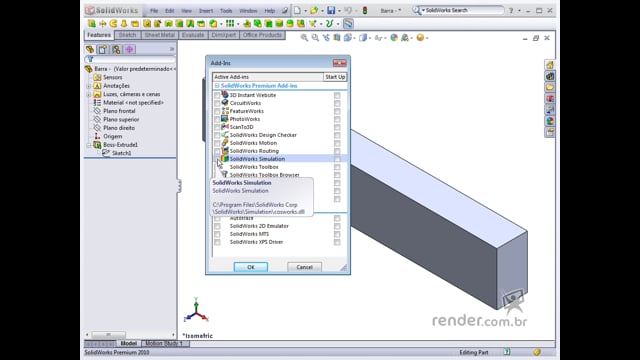
Task: Click the Section View icon
Action: (337, 38)
